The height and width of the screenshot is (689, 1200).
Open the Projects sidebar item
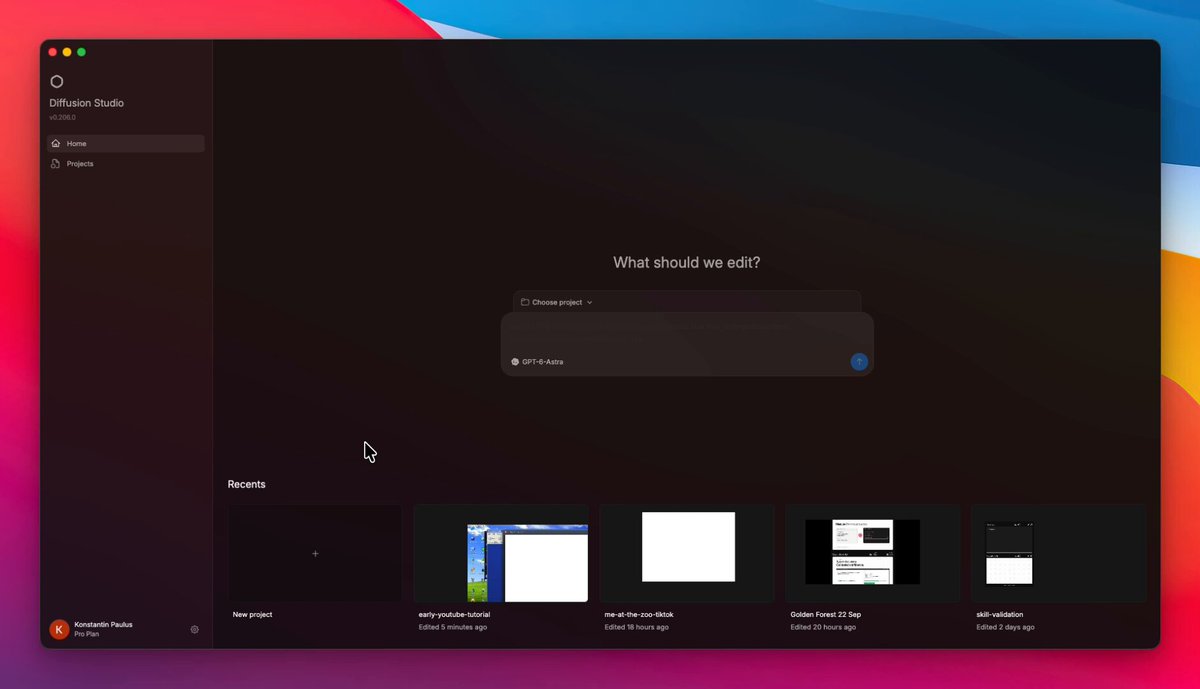126,164
